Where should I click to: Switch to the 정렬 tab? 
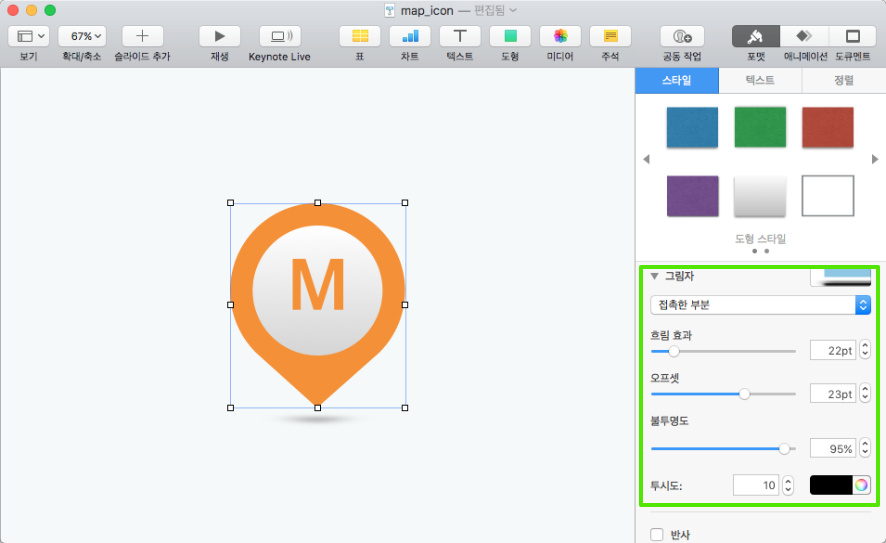(x=844, y=80)
